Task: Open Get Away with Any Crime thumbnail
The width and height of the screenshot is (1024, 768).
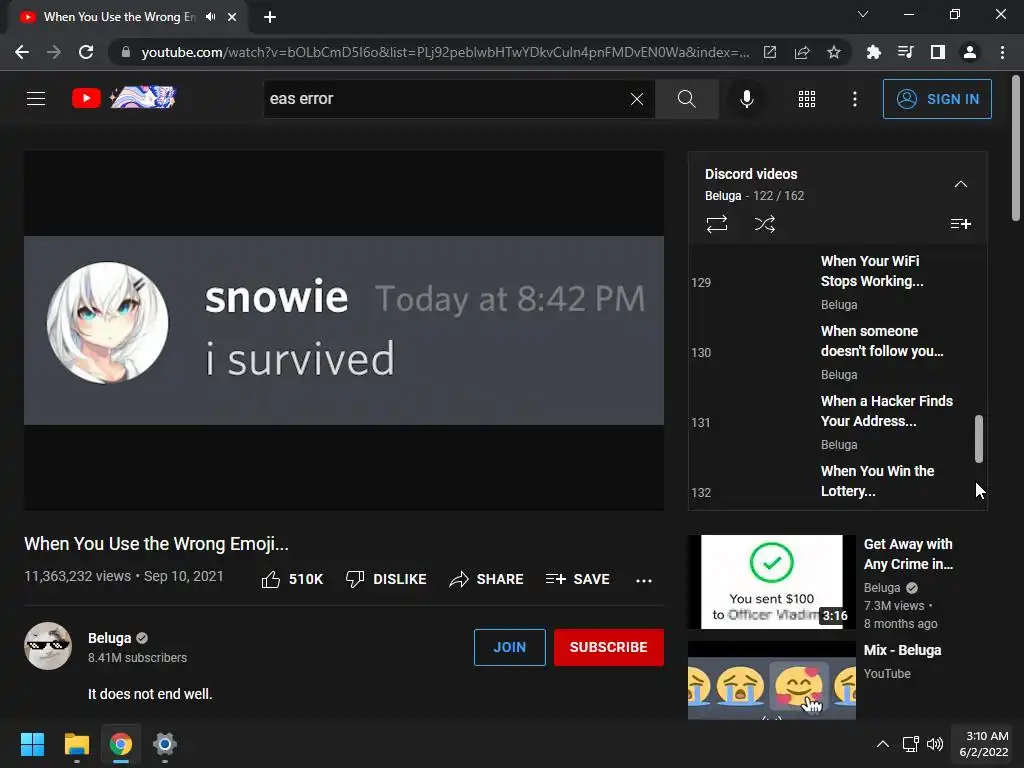Action: click(771, 582)
